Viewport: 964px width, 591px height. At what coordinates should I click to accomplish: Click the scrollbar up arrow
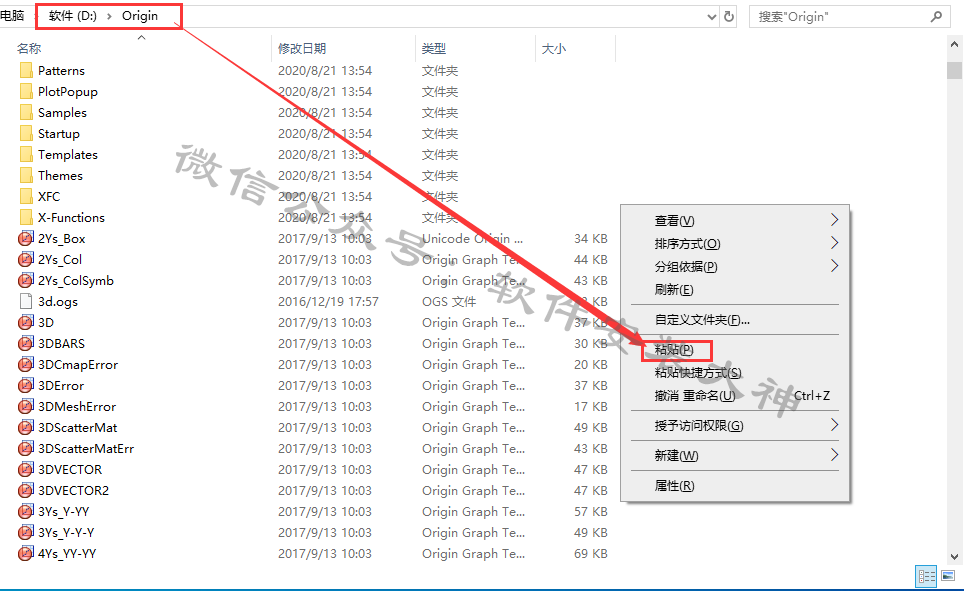pyautogui.click(x=954, y=44)
